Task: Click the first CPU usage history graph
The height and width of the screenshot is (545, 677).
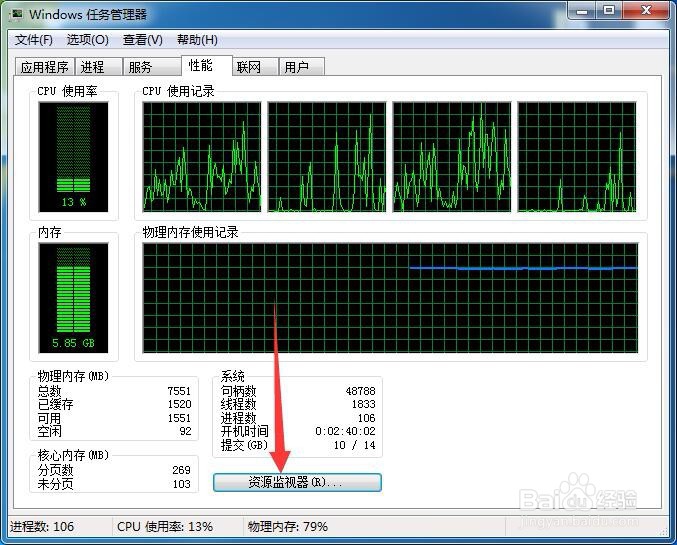Action: pos(202,157)
